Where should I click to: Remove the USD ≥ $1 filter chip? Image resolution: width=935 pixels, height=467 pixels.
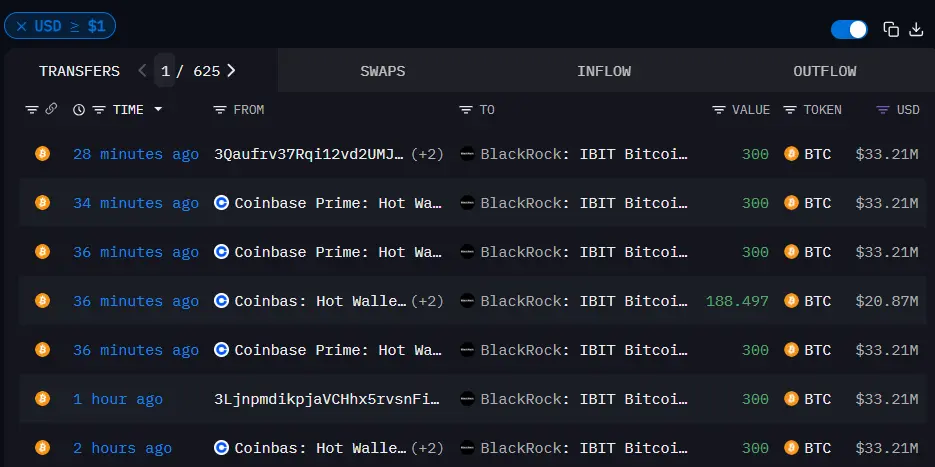(21, 26)
